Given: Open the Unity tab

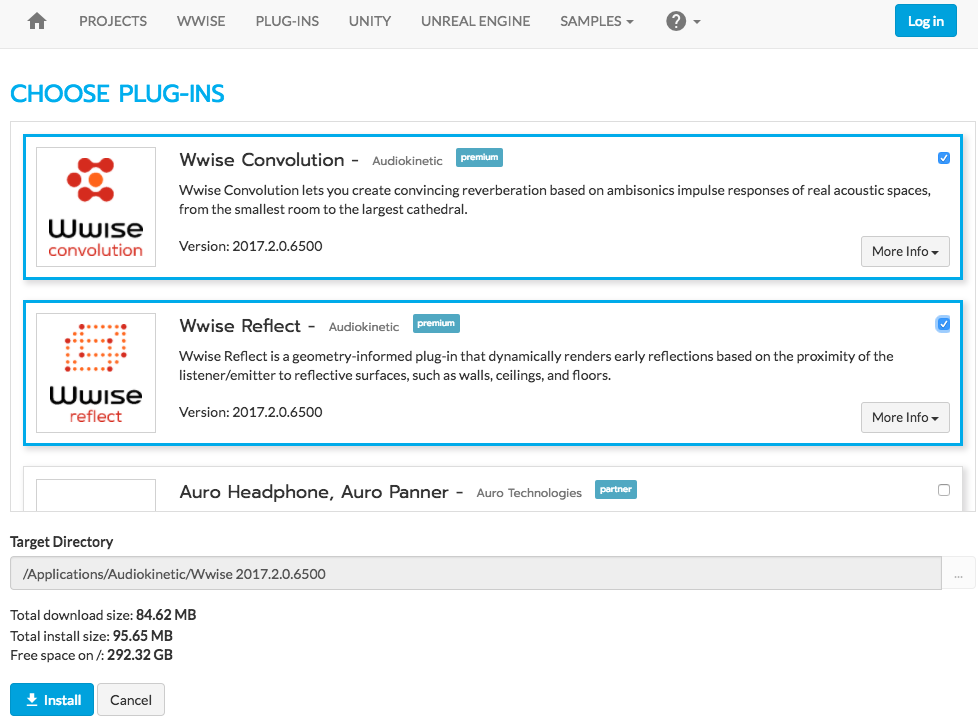Looking at the screenshot, I should click(x=370, y=21).
